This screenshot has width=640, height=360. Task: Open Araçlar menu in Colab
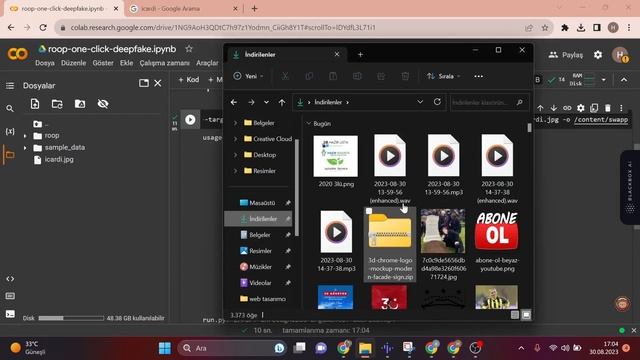tap(207, 63)
